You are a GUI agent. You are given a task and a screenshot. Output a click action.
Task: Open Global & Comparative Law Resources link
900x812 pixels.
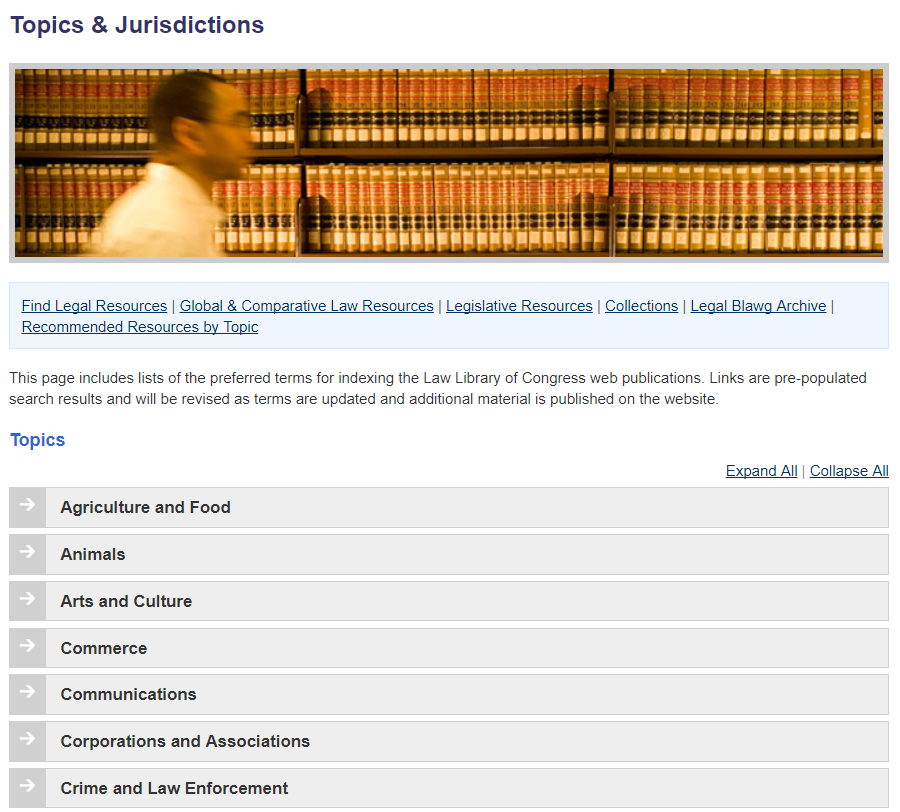[x=307, y=306]
